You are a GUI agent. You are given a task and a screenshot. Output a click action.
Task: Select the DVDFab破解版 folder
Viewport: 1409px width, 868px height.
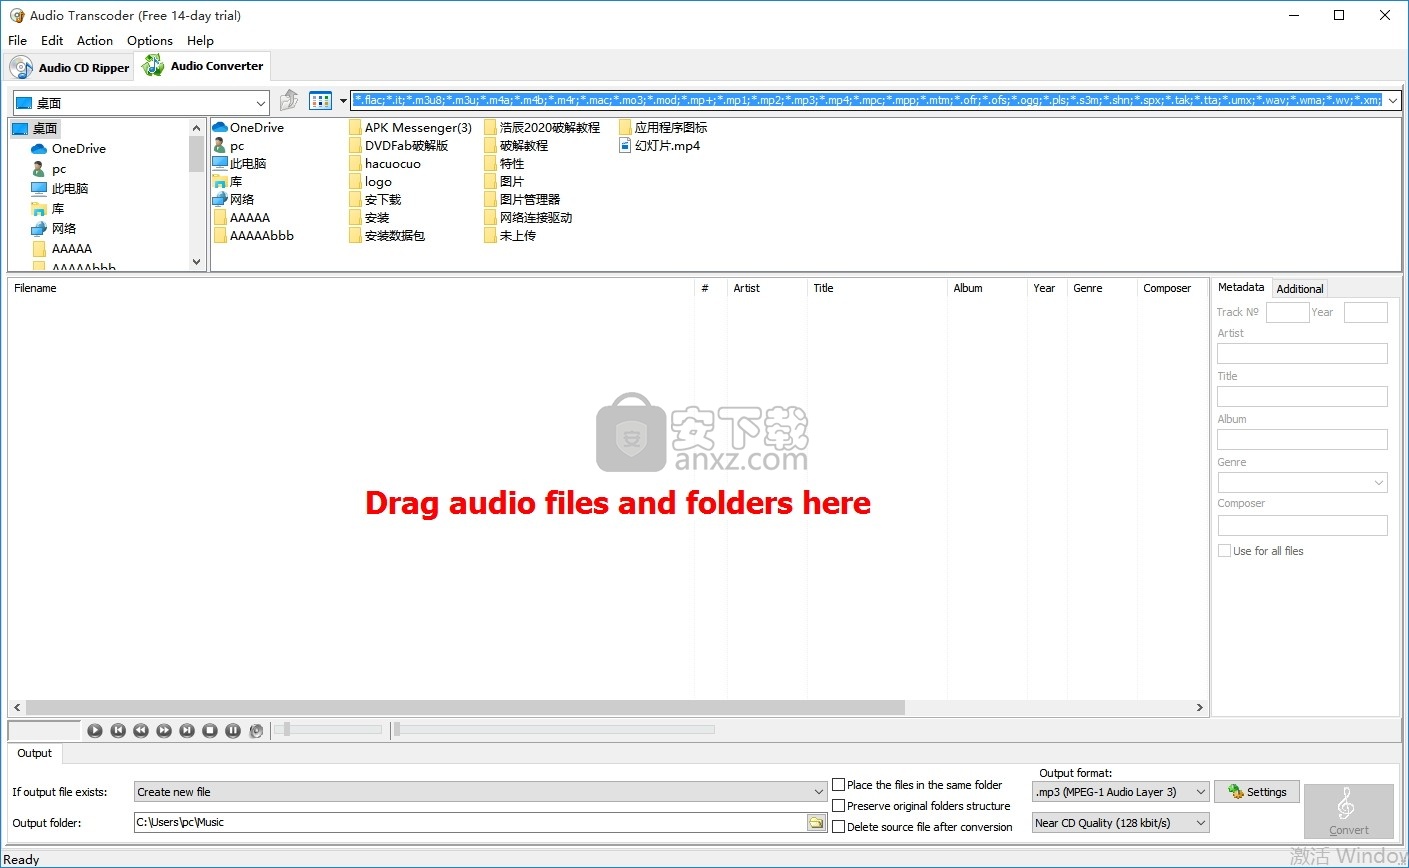tap(398, 145)
